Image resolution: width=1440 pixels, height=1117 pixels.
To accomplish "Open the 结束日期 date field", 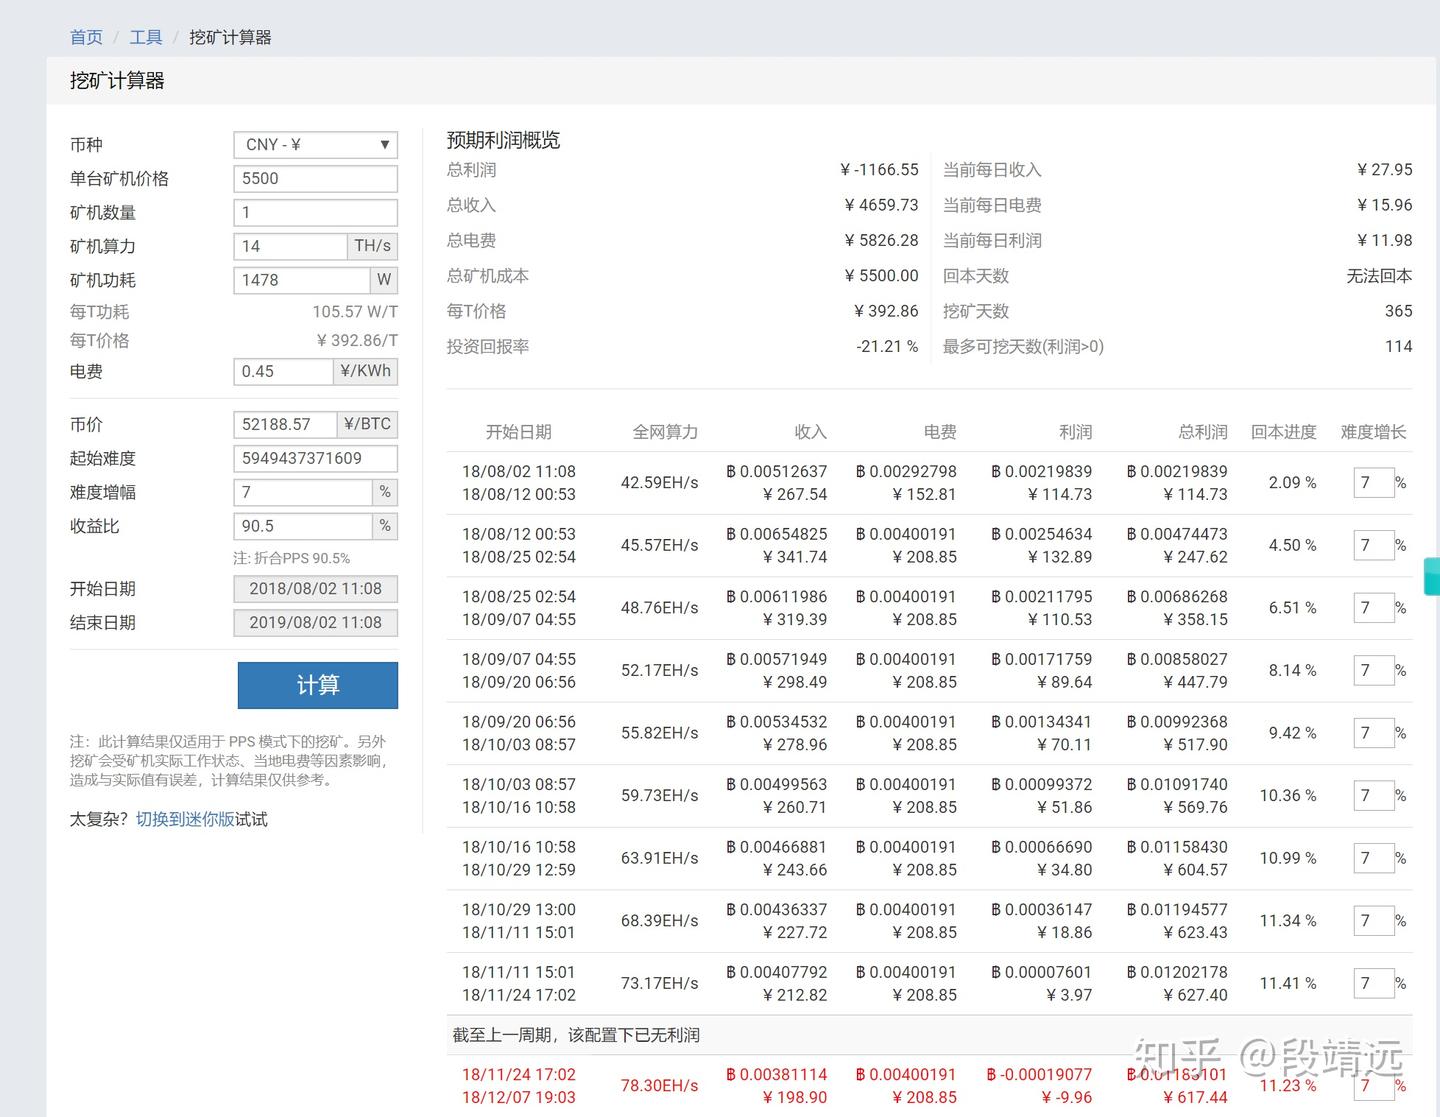I will tap(315, 623).
